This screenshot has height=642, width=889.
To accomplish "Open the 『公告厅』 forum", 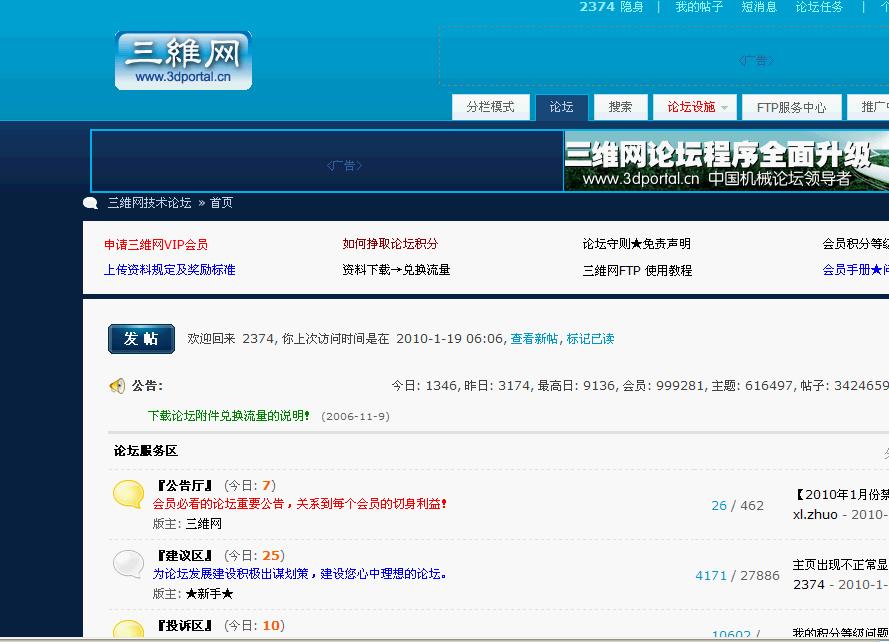I will coord(185,485).
